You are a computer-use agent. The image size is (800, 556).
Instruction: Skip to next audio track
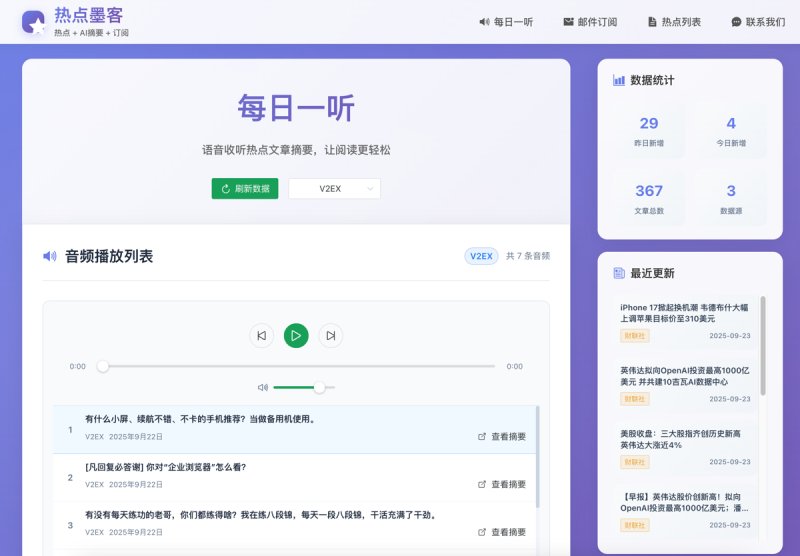click(331, 336)
